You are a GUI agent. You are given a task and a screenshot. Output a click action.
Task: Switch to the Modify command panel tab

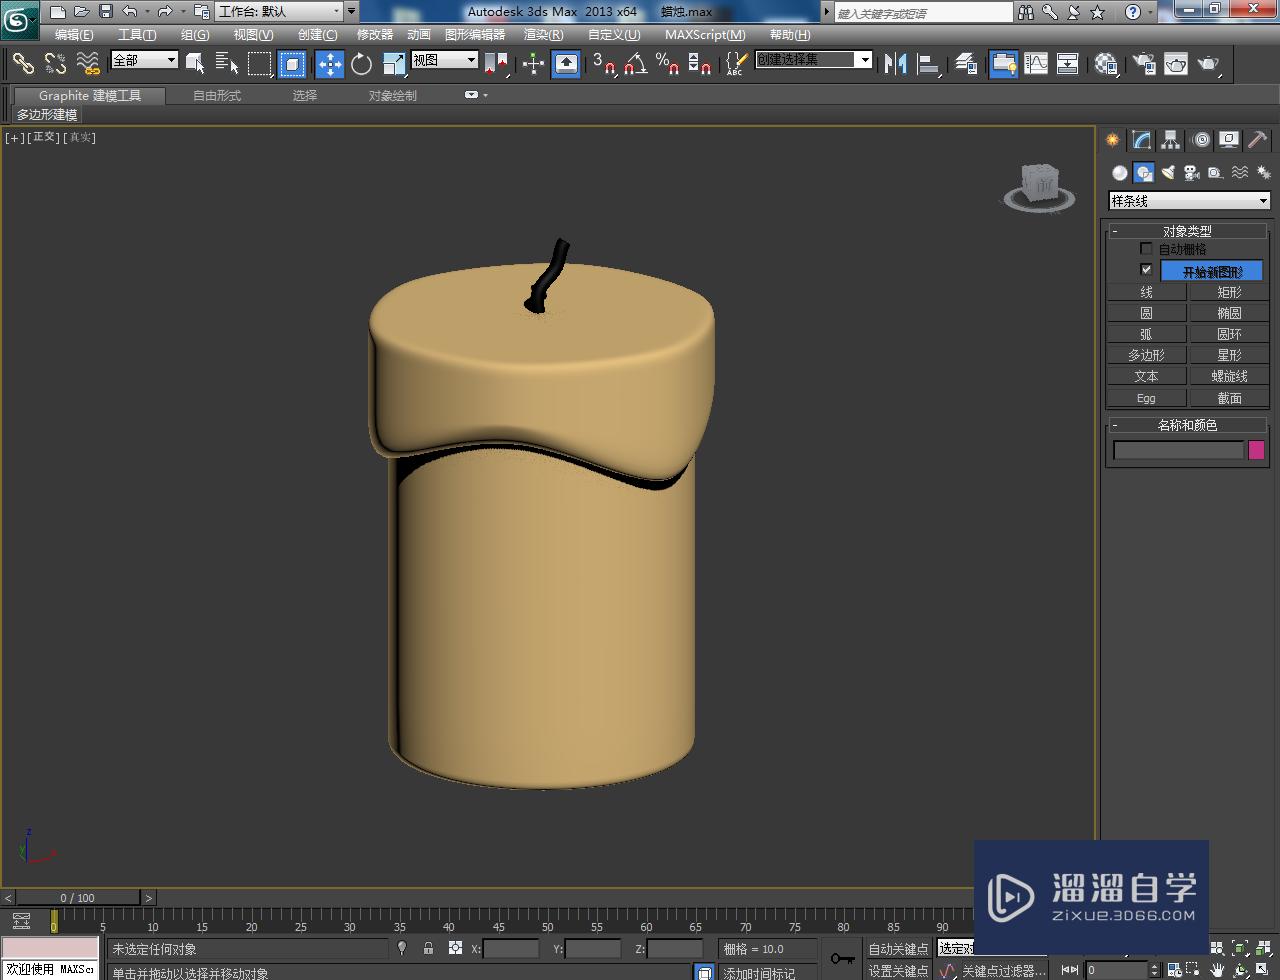click(x=1141, y=140)
